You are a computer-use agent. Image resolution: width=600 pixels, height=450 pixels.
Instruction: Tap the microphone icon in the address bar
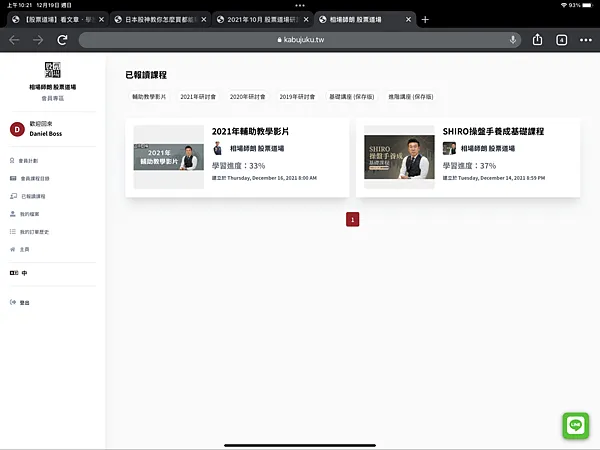tap(513, 40)
